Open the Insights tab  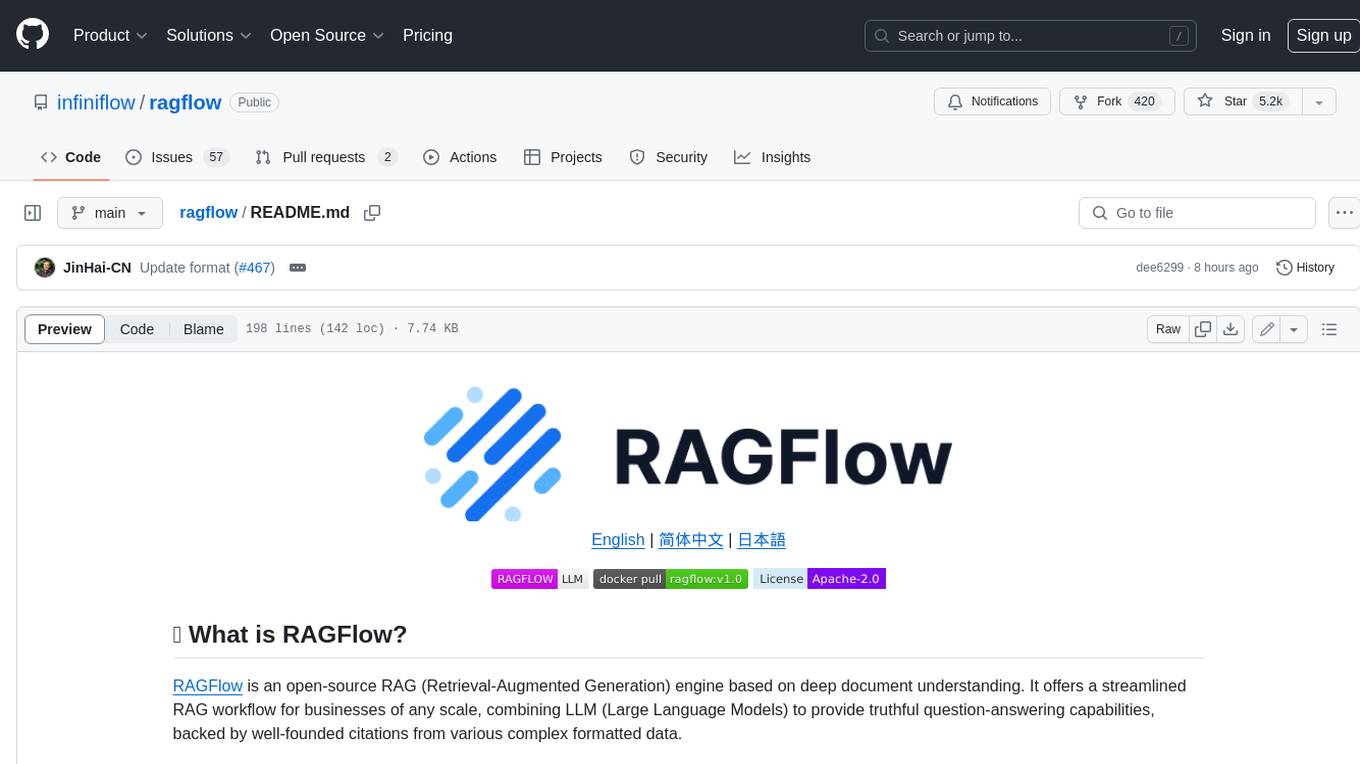tap(772, 157)
